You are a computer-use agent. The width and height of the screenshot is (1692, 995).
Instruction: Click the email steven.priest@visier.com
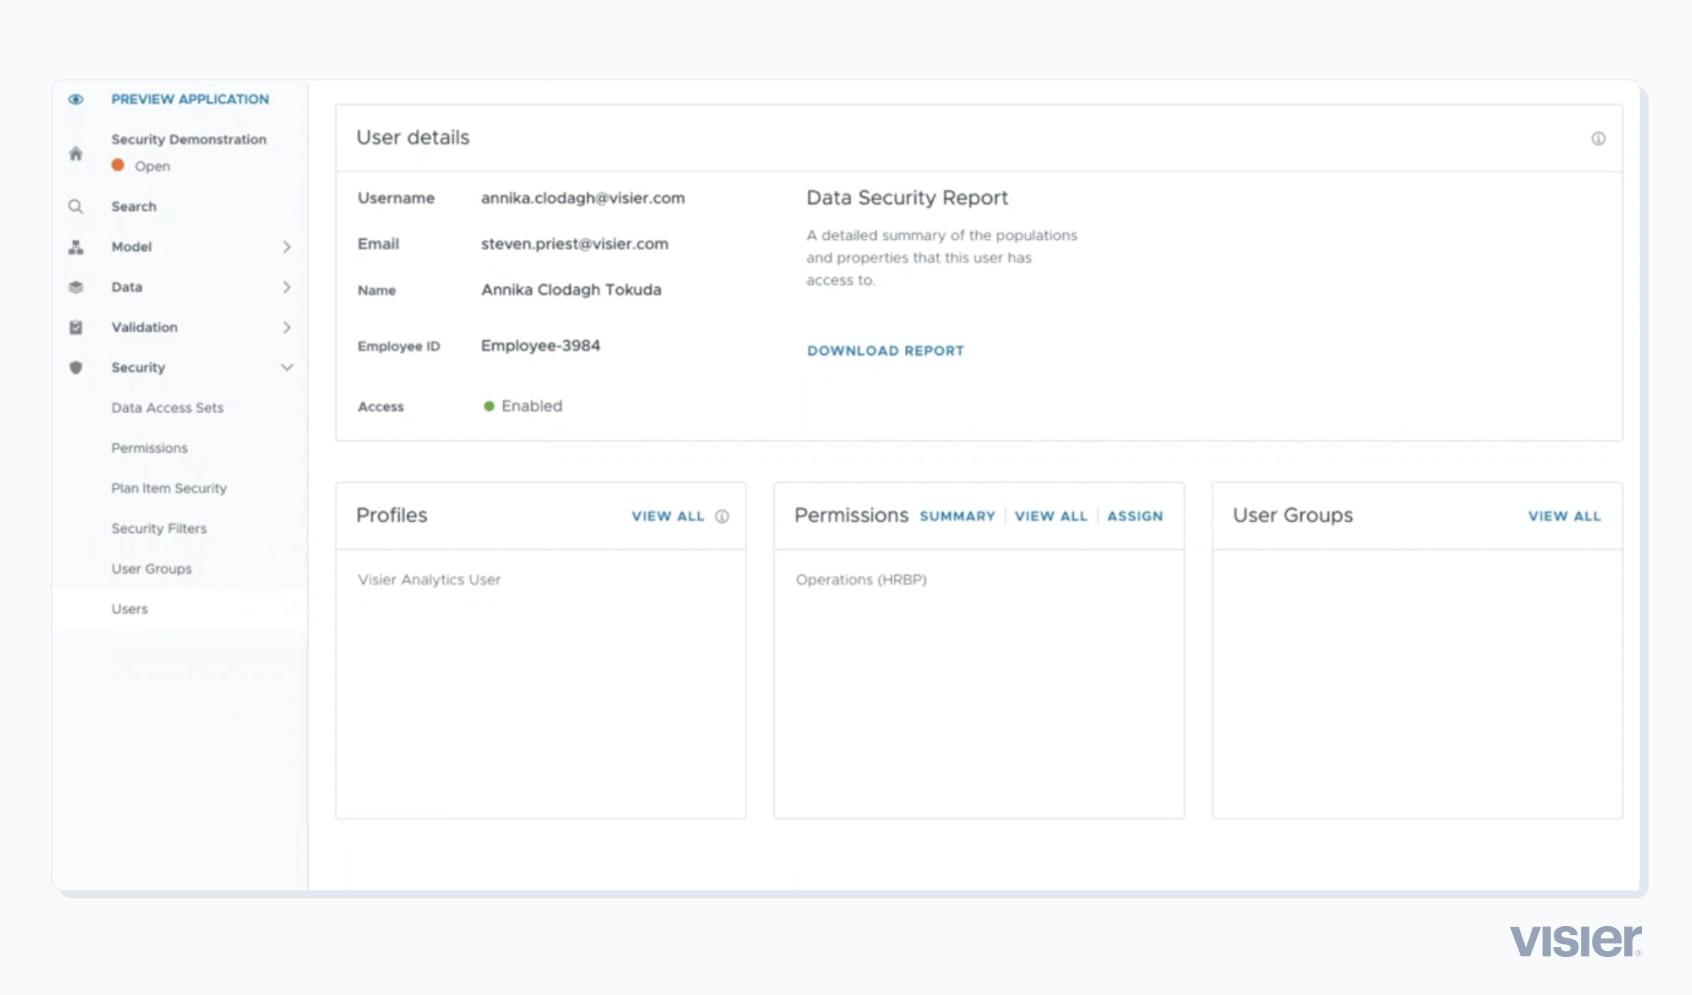pos(574,244)
